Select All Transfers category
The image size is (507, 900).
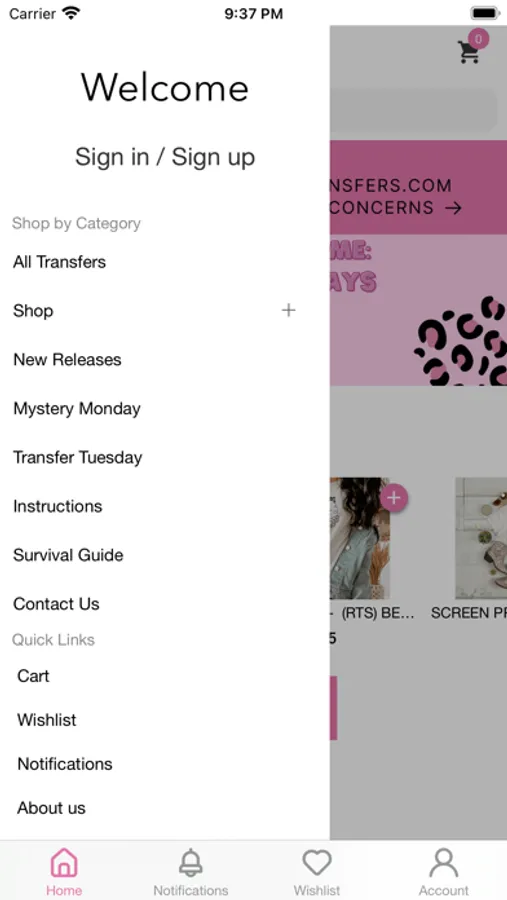point(59,262)
